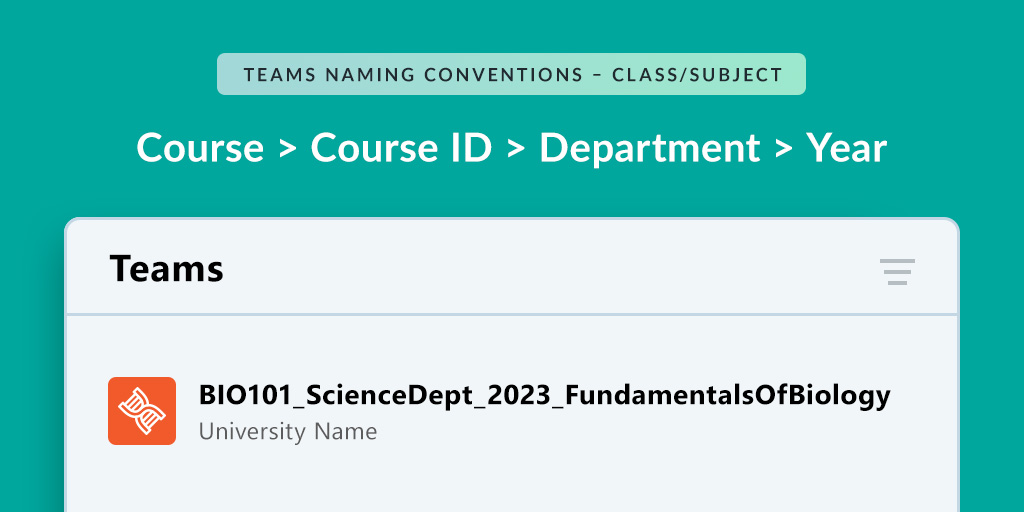
Task: Click the arrow between Course and Course ID
Action: [x=287, y=150]
